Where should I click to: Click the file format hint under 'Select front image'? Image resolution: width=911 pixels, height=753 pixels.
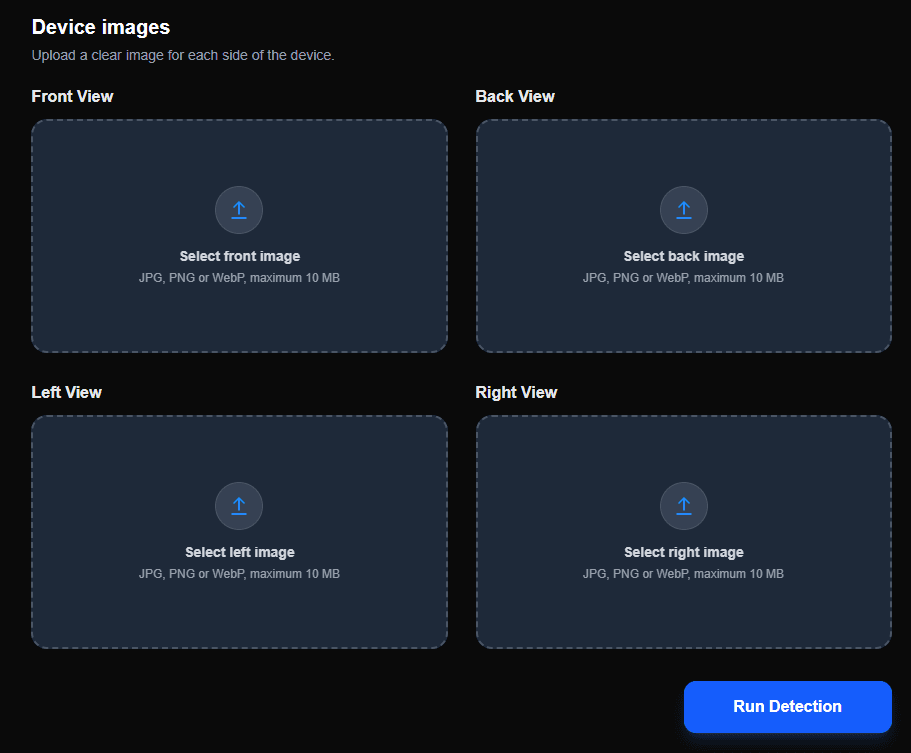[239, 278]
